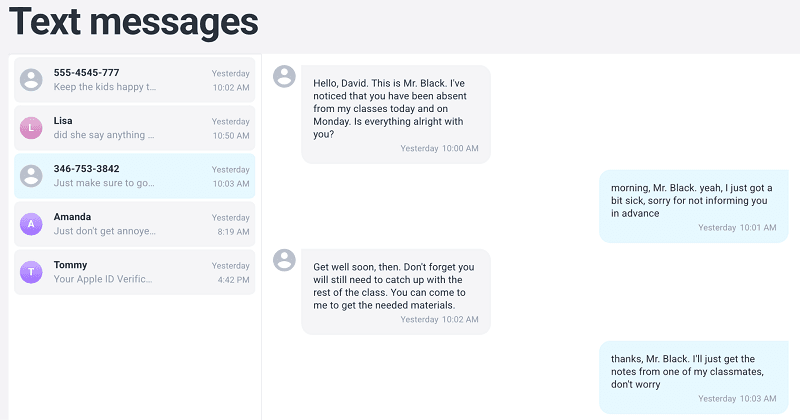Click the 'Hello, David. This is Mr. Black' message
Image resolution: width=800 pixels, height=420 pixels.
396,114
